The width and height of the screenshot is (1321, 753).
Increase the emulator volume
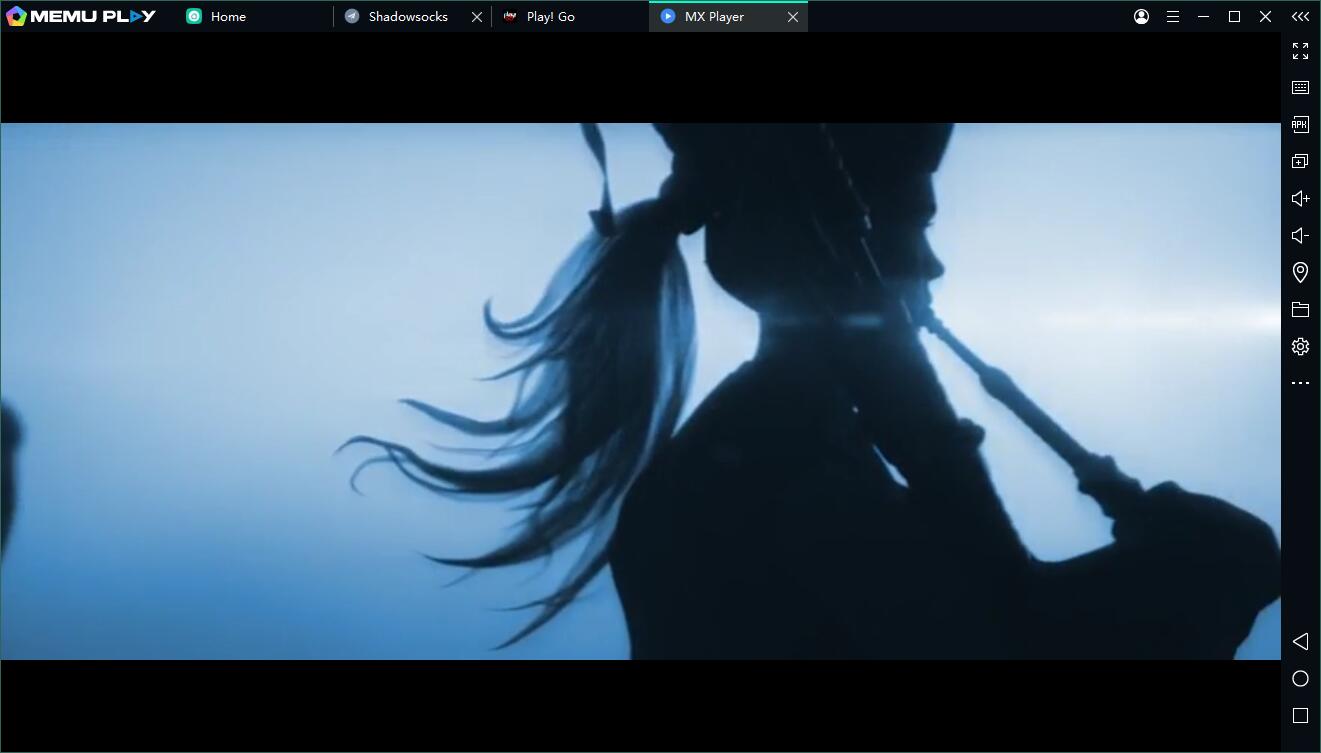pos(1300,197)
